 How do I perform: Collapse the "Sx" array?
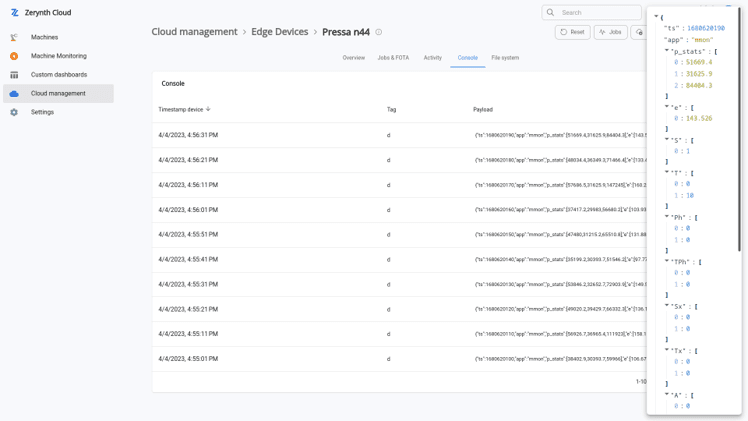tap(667, 305)
